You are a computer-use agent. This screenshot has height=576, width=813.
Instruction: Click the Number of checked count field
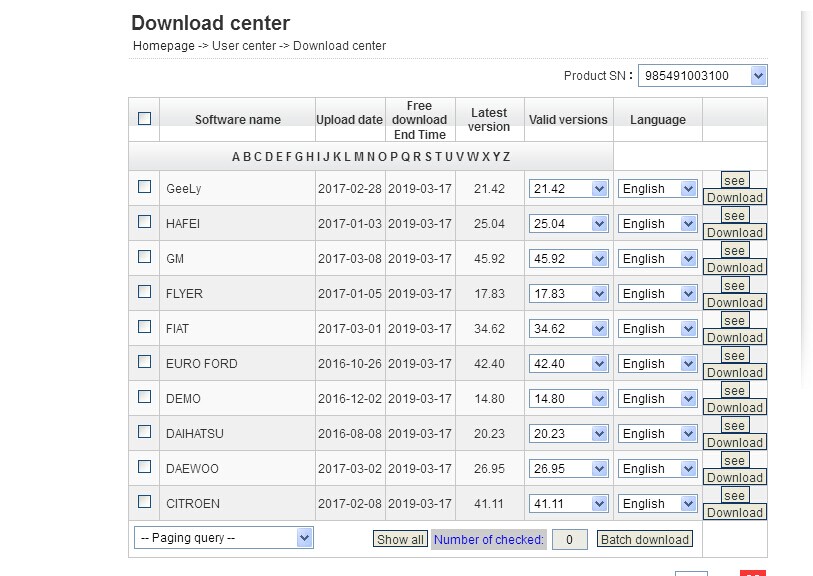click(569, 540)
